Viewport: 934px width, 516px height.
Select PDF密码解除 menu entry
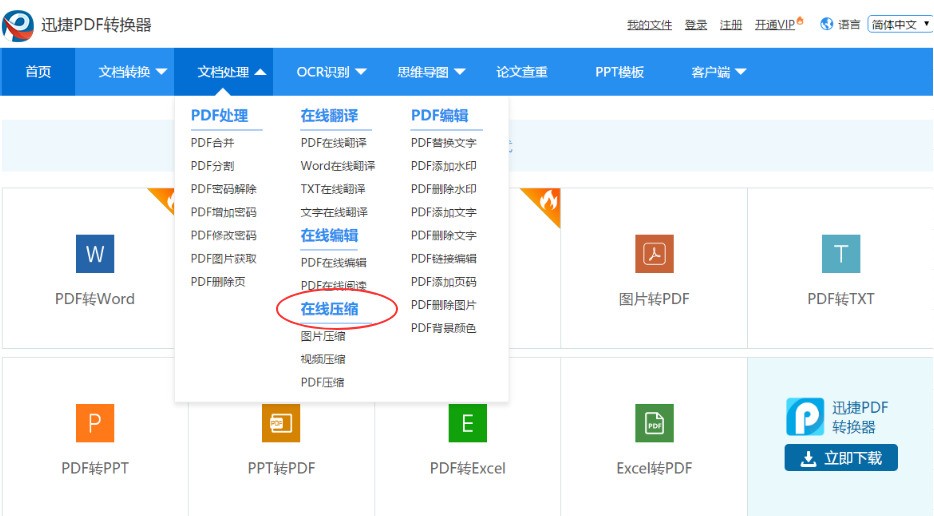click(x=223, y=189)
